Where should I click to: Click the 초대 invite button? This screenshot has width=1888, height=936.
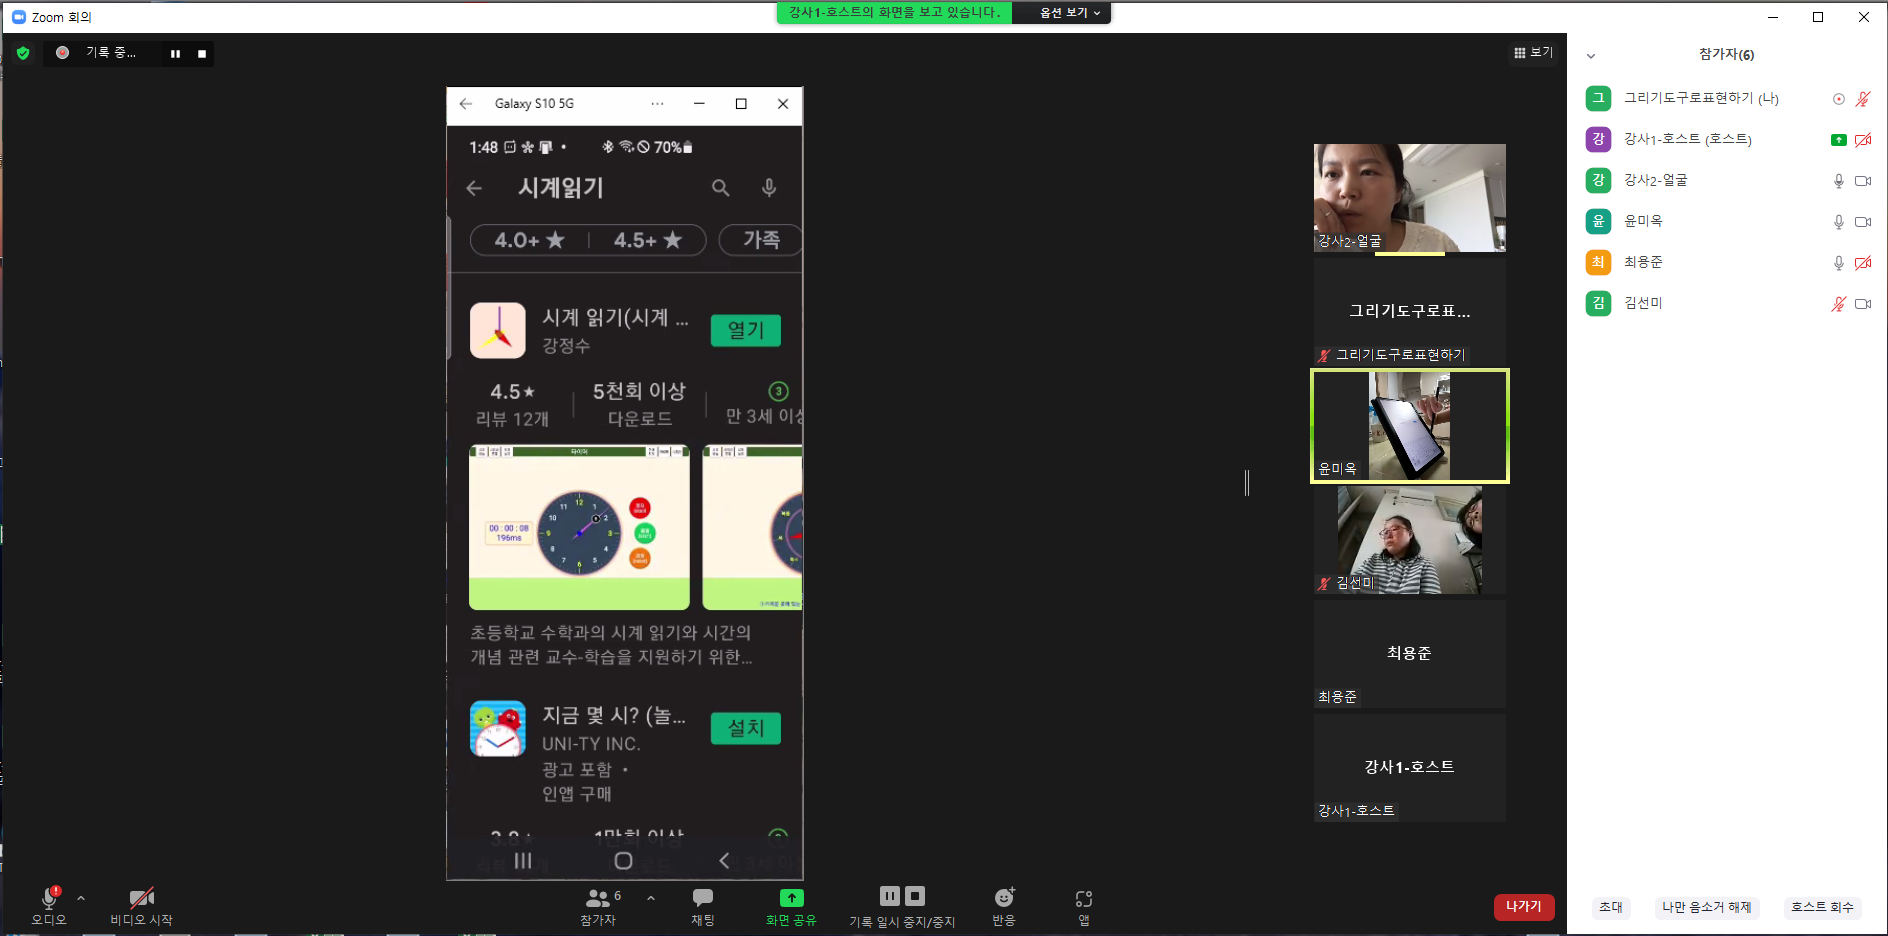[x=1611, y=907]
